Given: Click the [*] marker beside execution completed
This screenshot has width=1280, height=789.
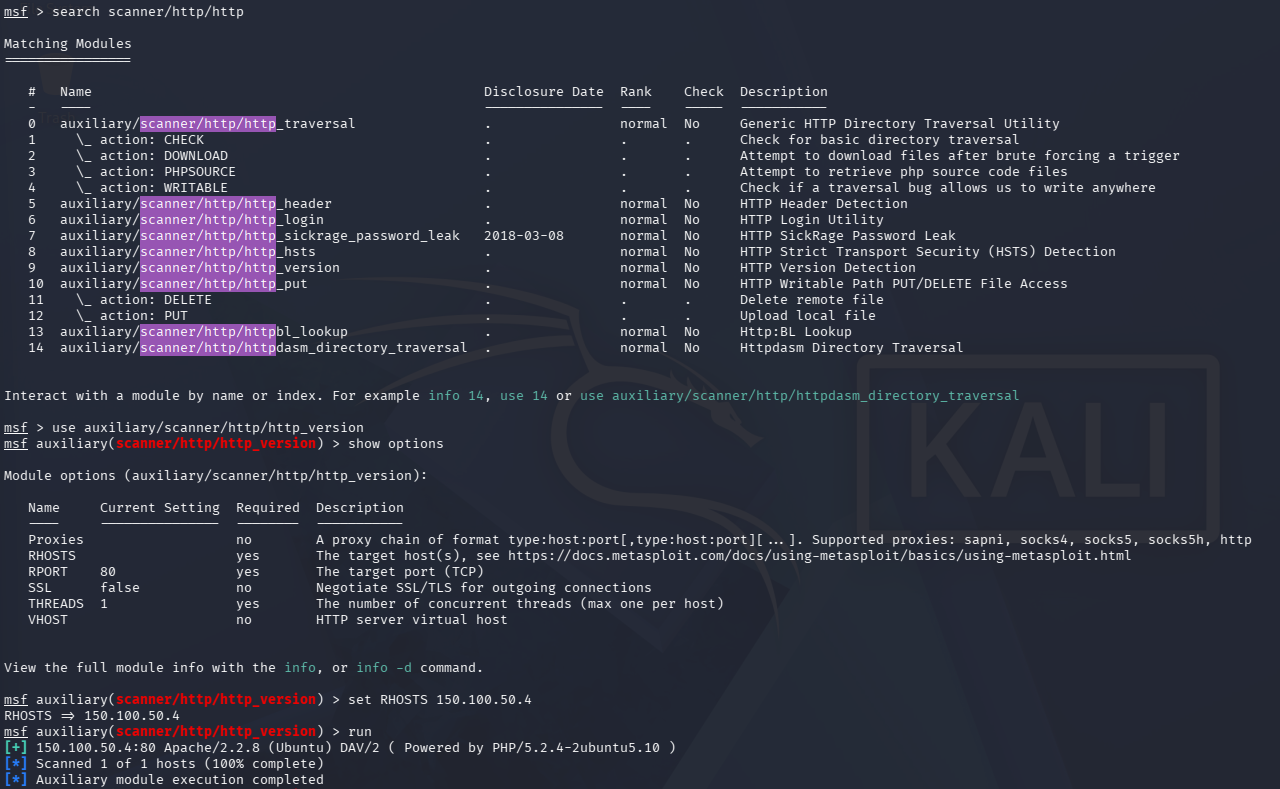Looking at the screenshot, I should [x=16, y=780].
